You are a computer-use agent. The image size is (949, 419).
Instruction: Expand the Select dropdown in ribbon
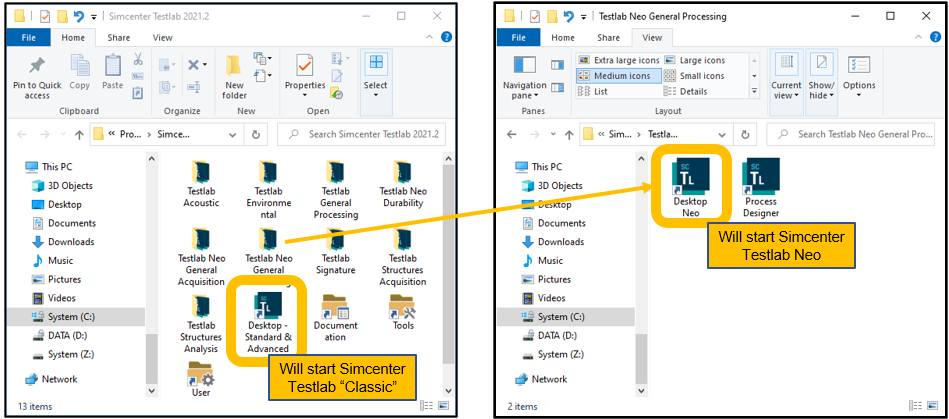click(376, 73)
